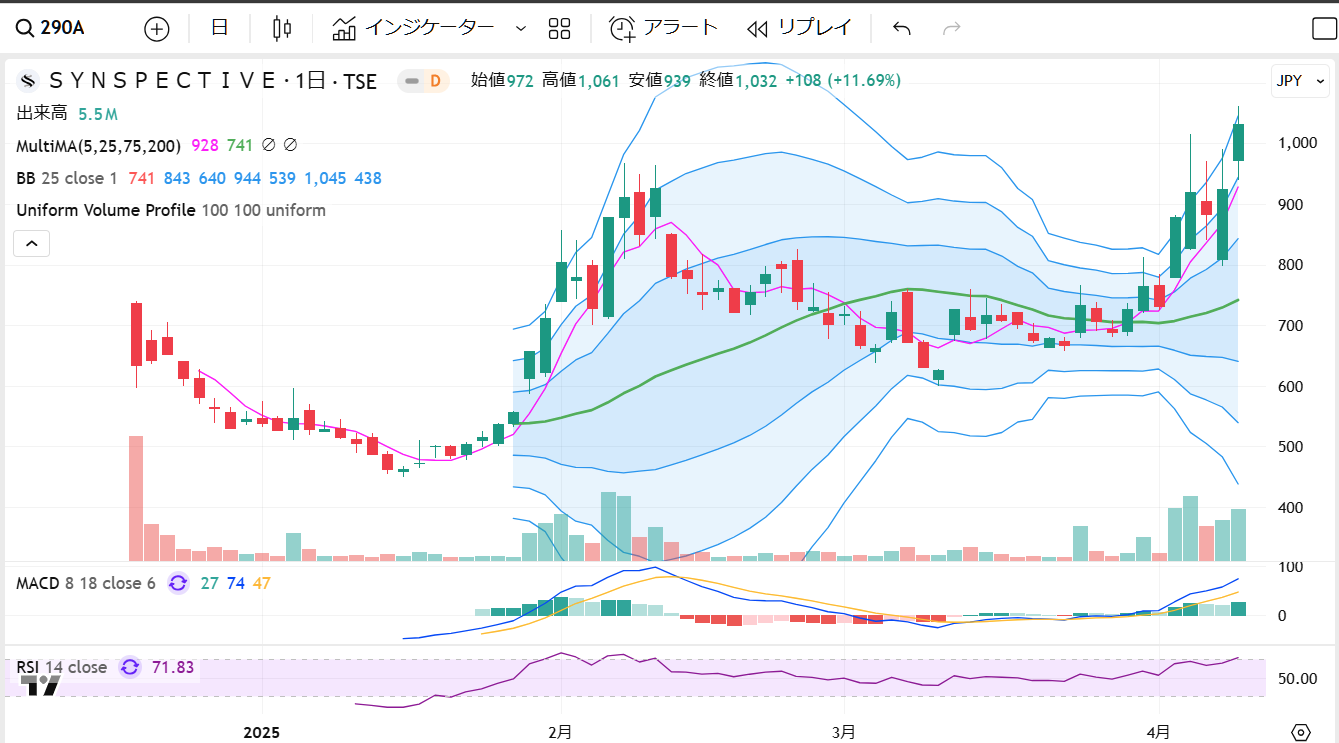Open chart settings hexagon icon at bottom right
The height and width of the screenshot is (743, 1339).
[x=1300, y=732]
